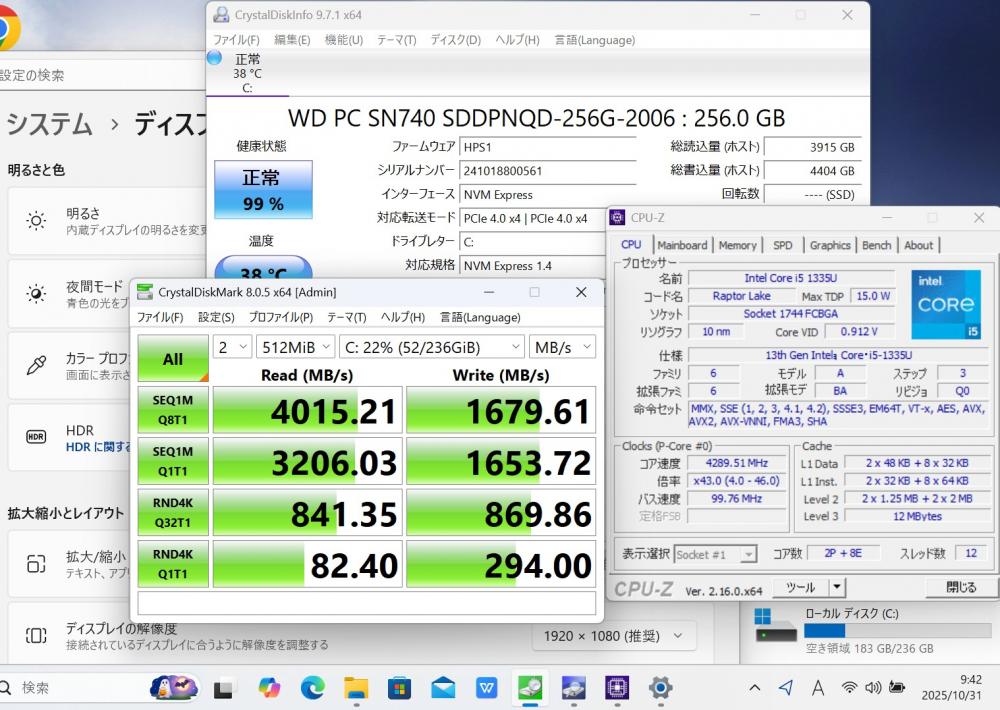Show hidden system tray icons
Image resolution: width=1000 pixels, height=710 pixels.
pos(755,688)
